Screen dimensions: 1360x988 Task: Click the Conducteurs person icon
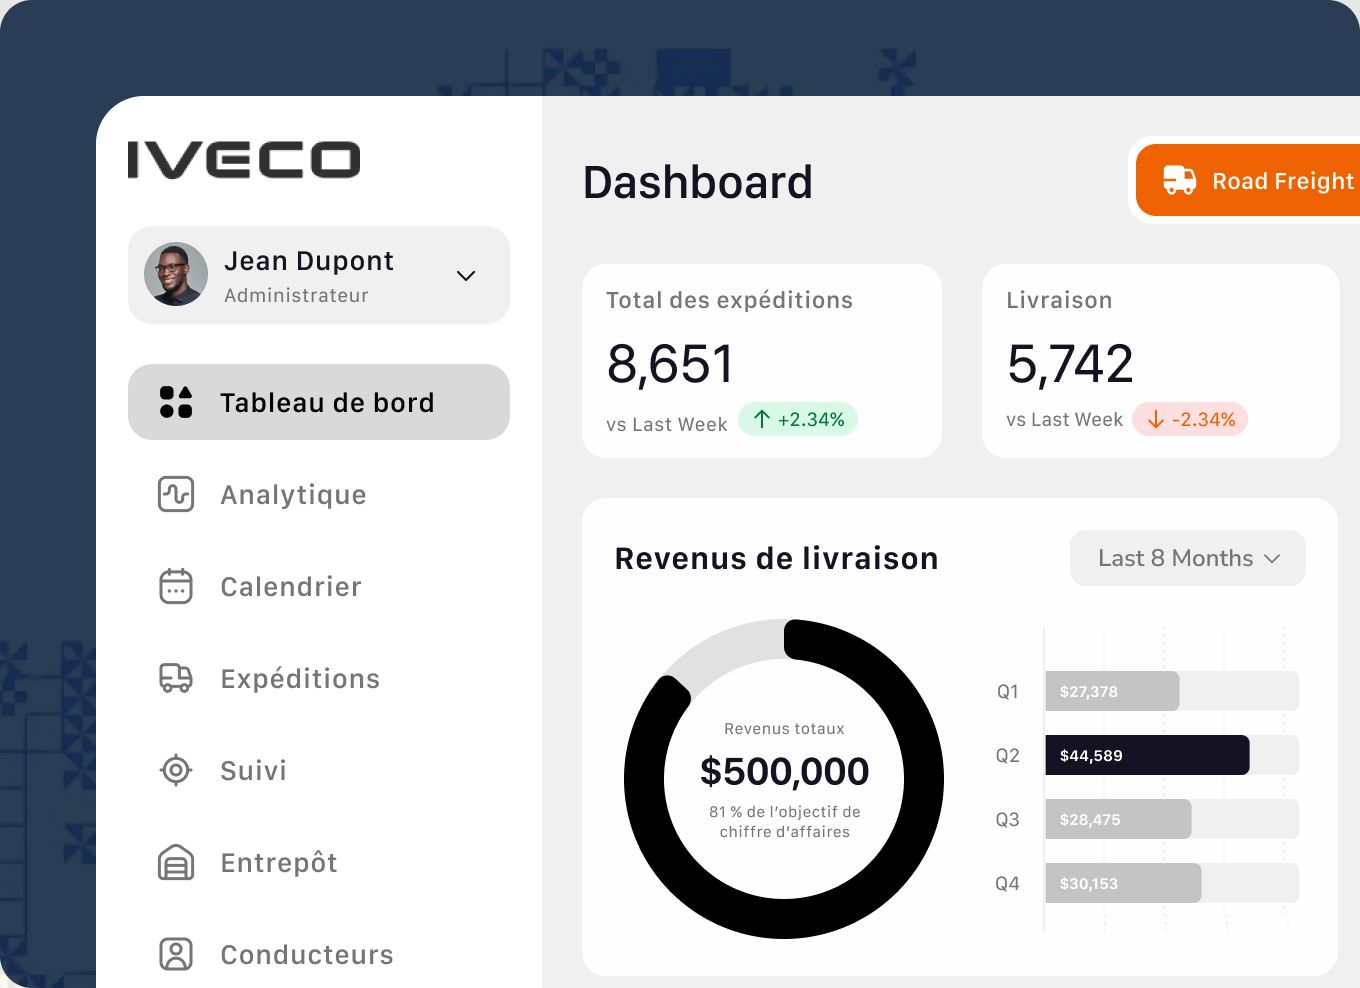coord(176,954)
